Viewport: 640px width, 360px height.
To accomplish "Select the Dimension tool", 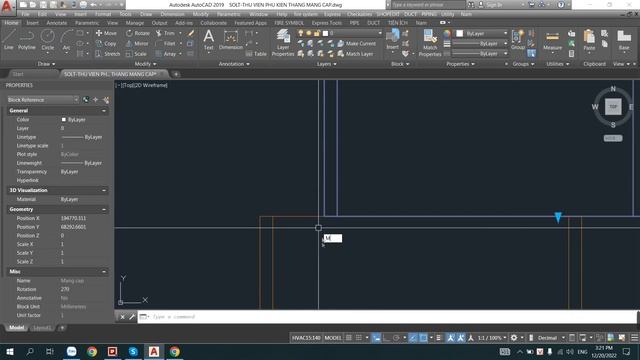I will (x=231, y=40).
